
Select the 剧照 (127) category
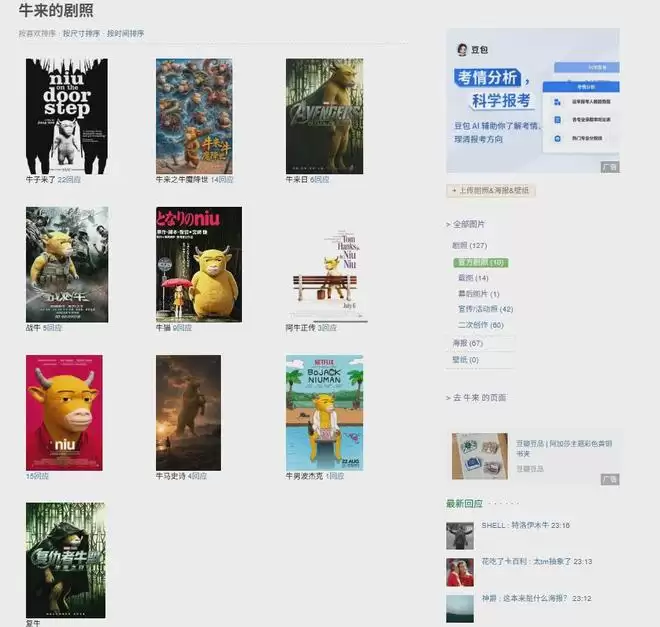tap(469, 245)
